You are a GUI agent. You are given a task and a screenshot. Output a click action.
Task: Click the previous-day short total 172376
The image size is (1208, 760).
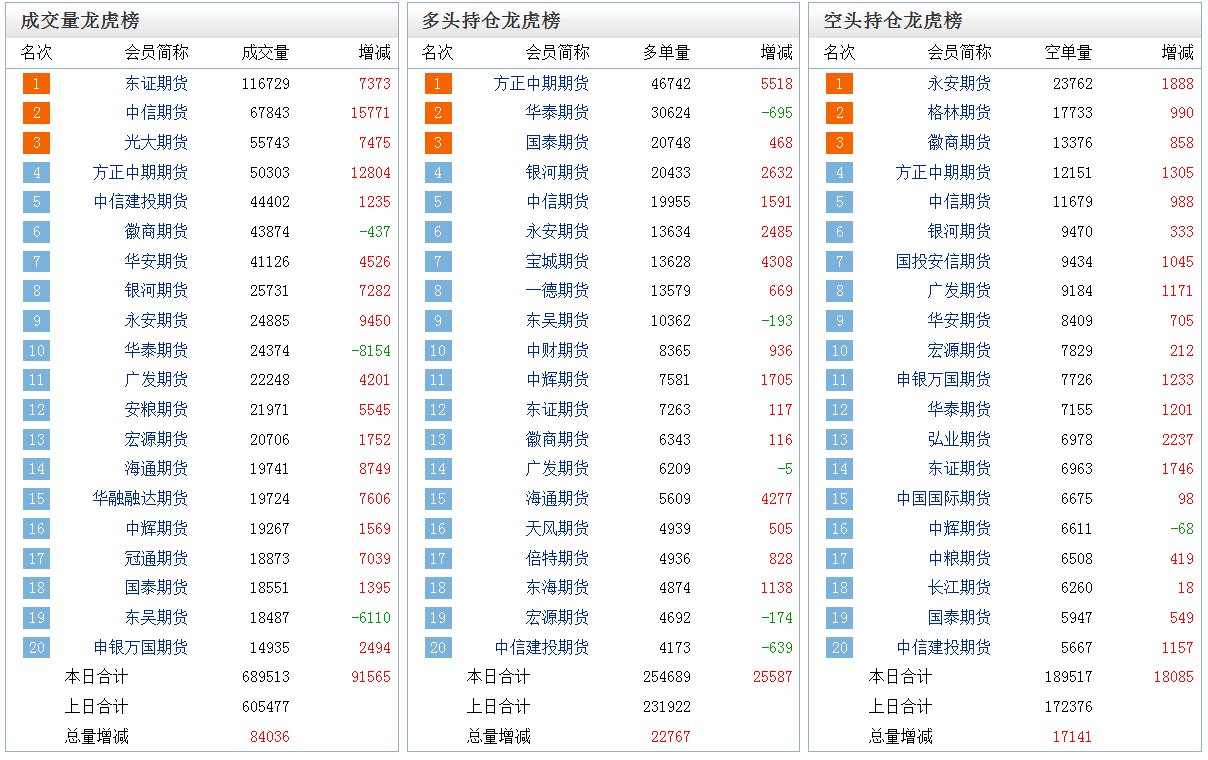[x=1069, y=707]
